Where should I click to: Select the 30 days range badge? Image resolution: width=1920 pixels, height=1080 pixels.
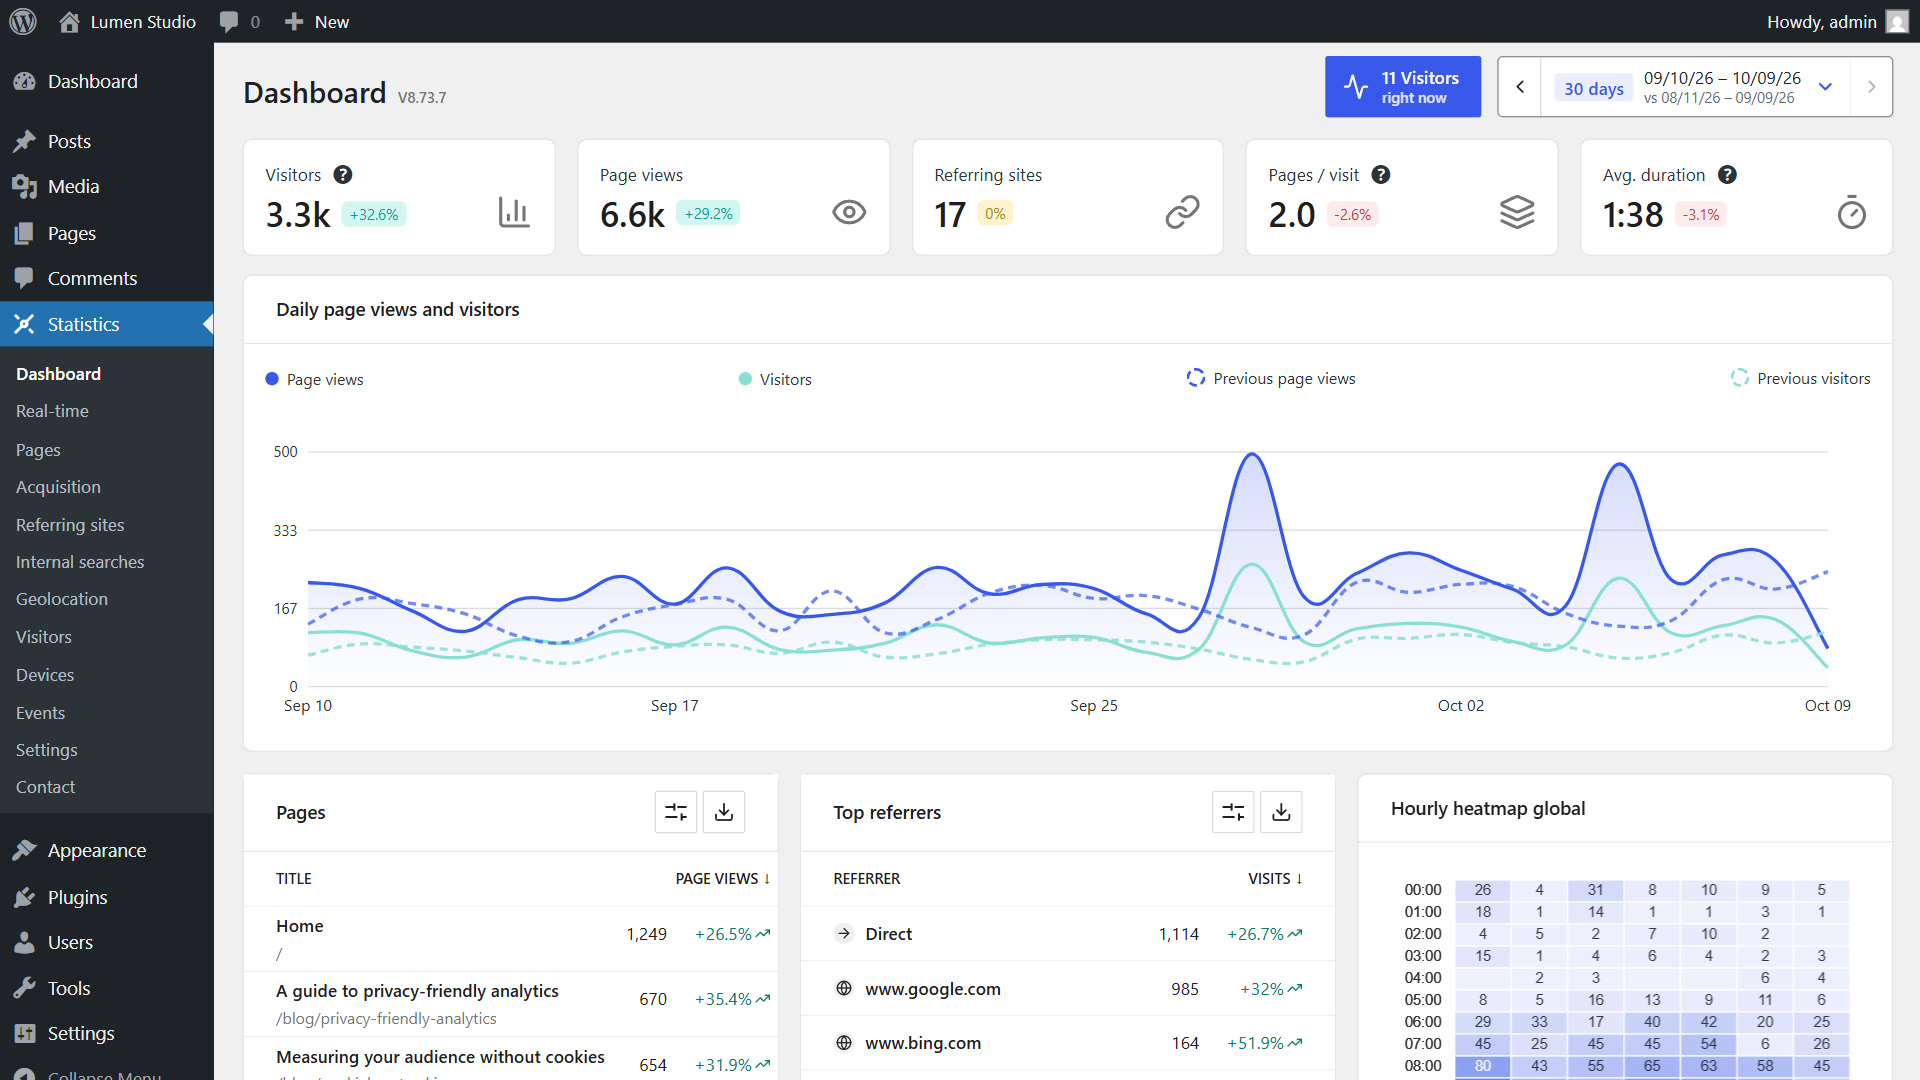point(1593,88)
